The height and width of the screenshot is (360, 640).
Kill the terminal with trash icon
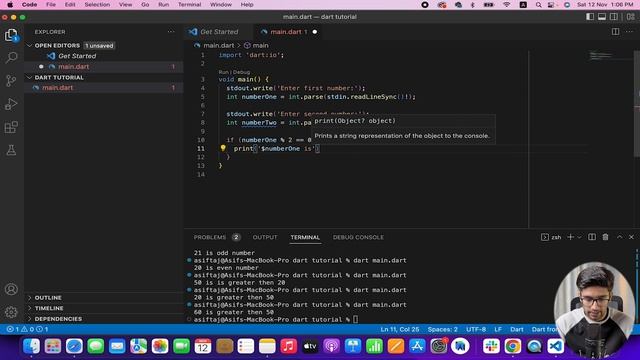[605, 237]
